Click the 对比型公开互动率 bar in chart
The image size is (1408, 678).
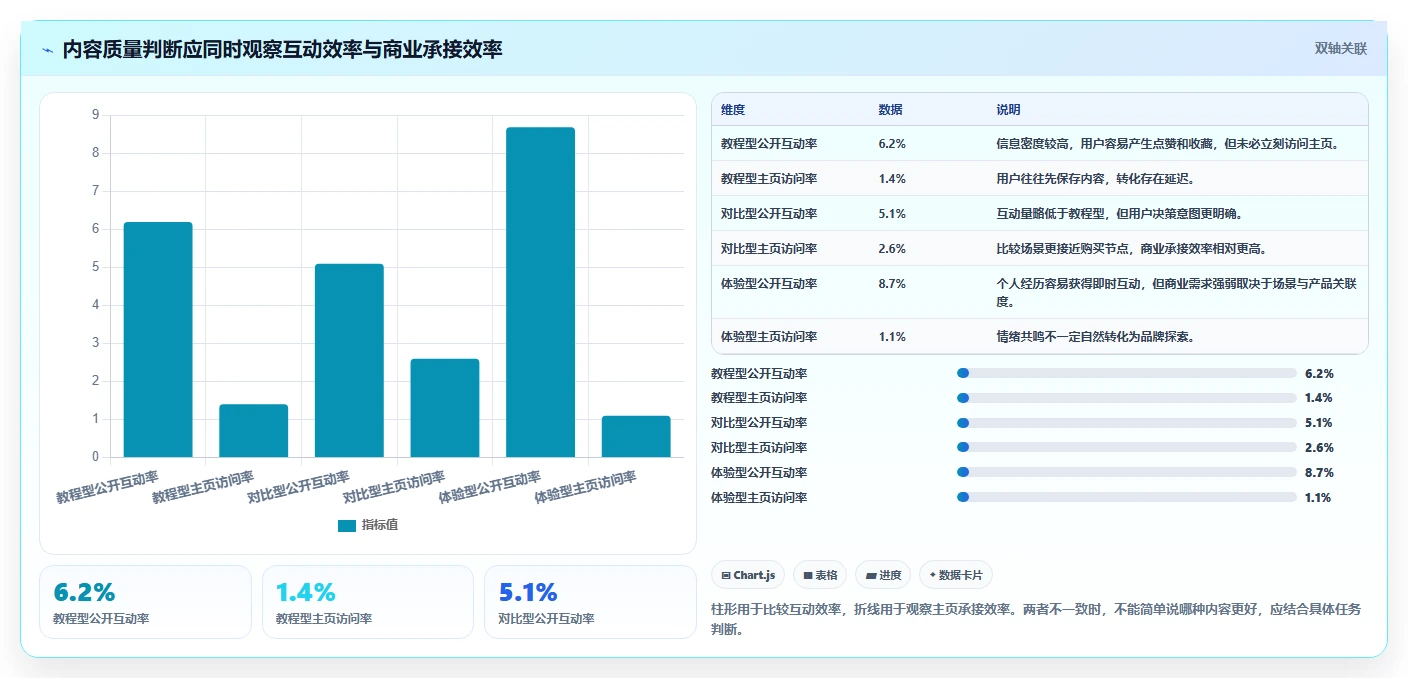[x=349, y=360]
